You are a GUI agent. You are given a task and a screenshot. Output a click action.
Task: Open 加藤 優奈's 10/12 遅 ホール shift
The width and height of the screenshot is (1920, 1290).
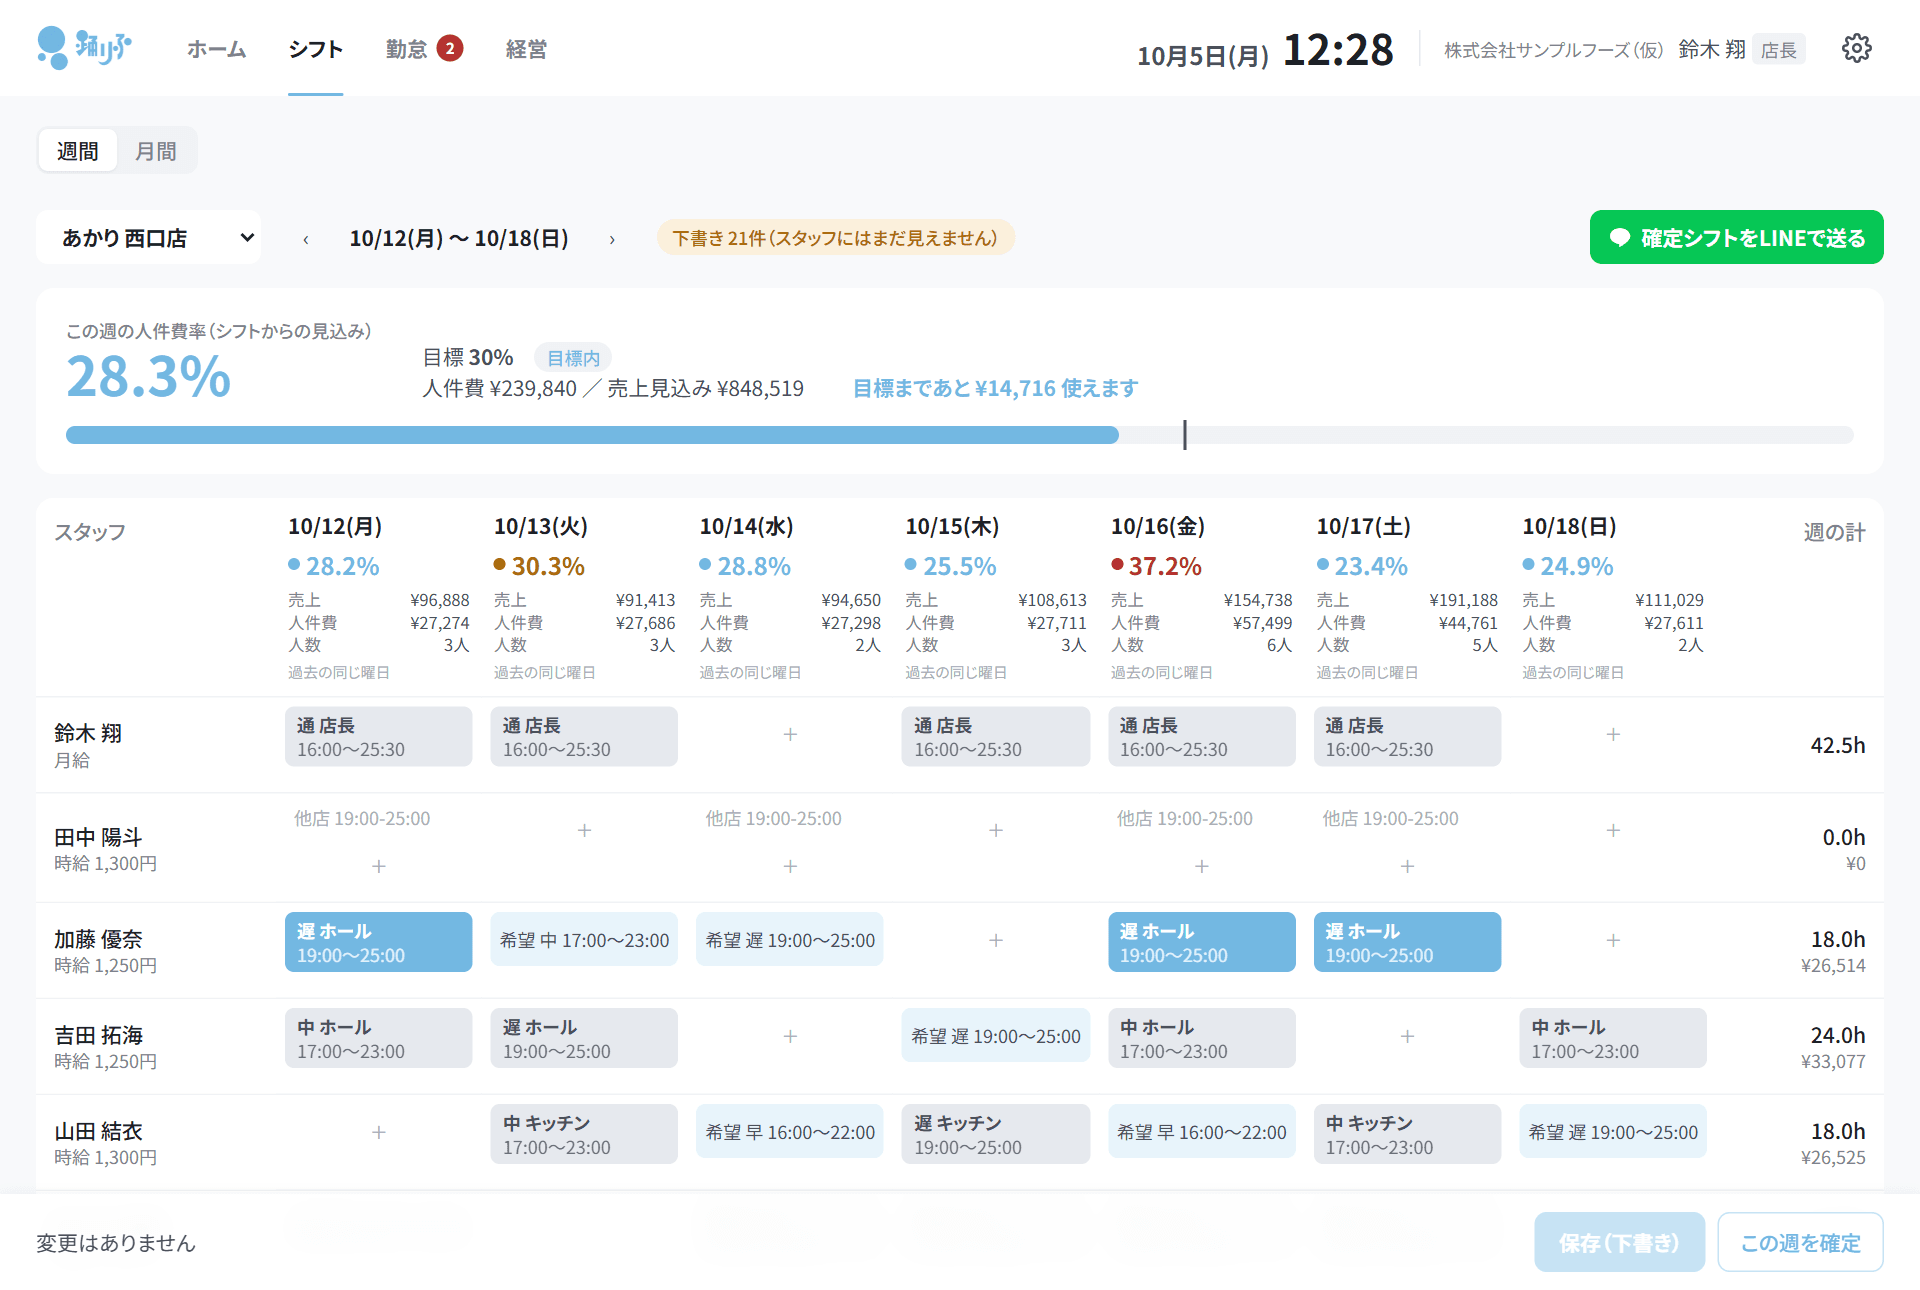click(379, 942)
